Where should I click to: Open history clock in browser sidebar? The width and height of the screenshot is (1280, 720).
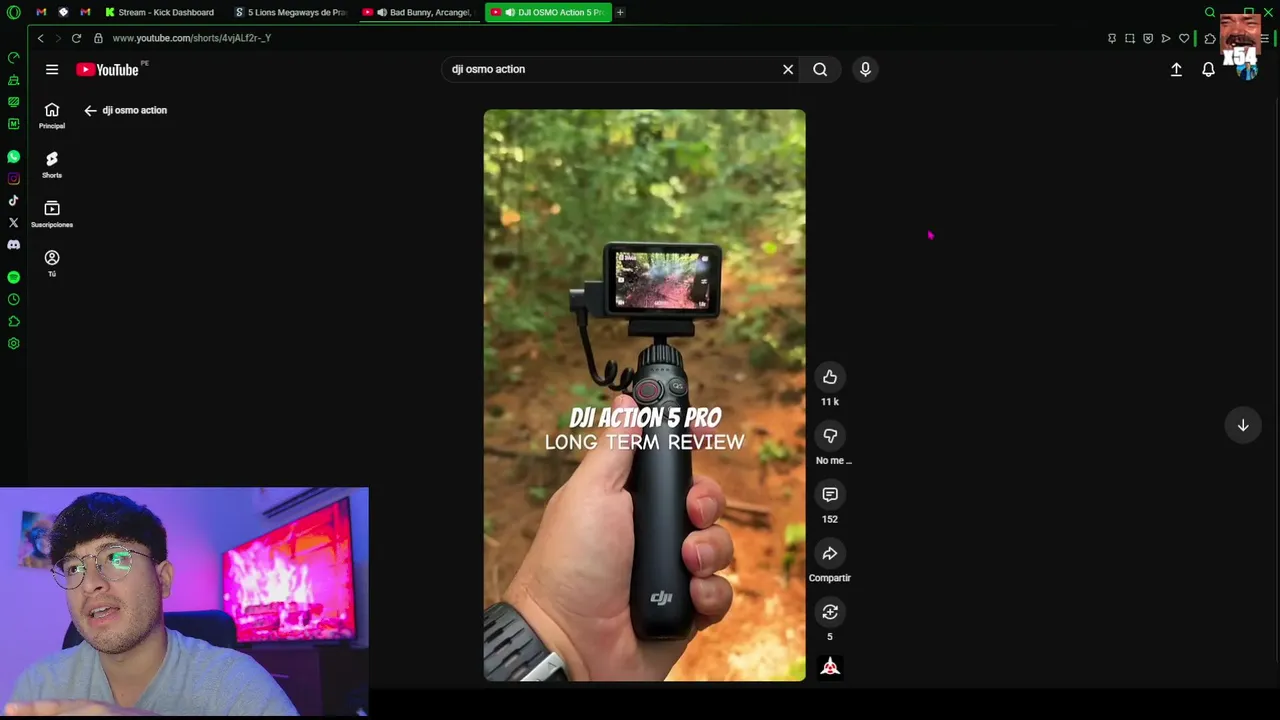click(x=13, y=299)
